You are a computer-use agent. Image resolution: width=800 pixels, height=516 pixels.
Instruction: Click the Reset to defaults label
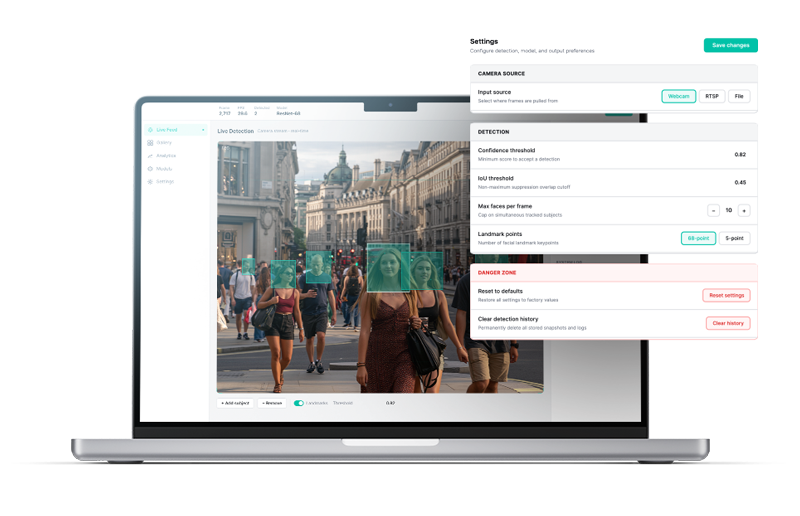[500, 291]
